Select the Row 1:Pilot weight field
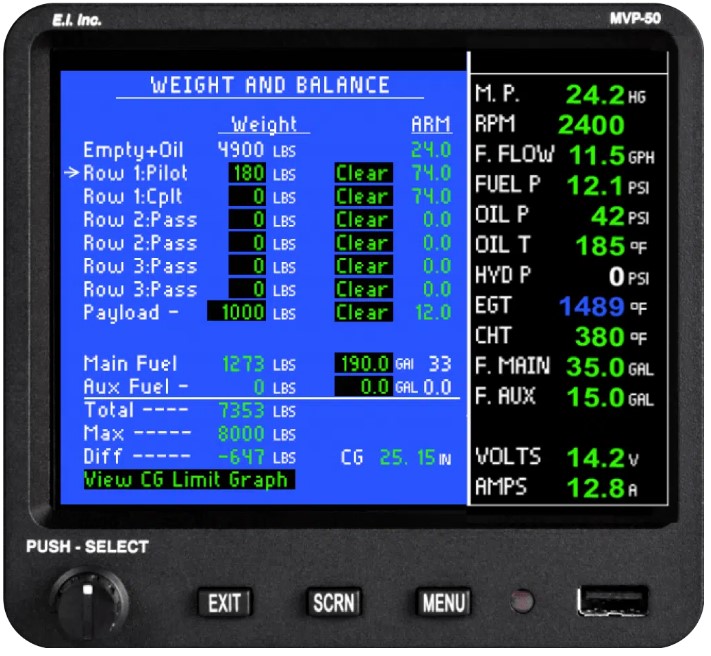 click(x=248, y=174)
